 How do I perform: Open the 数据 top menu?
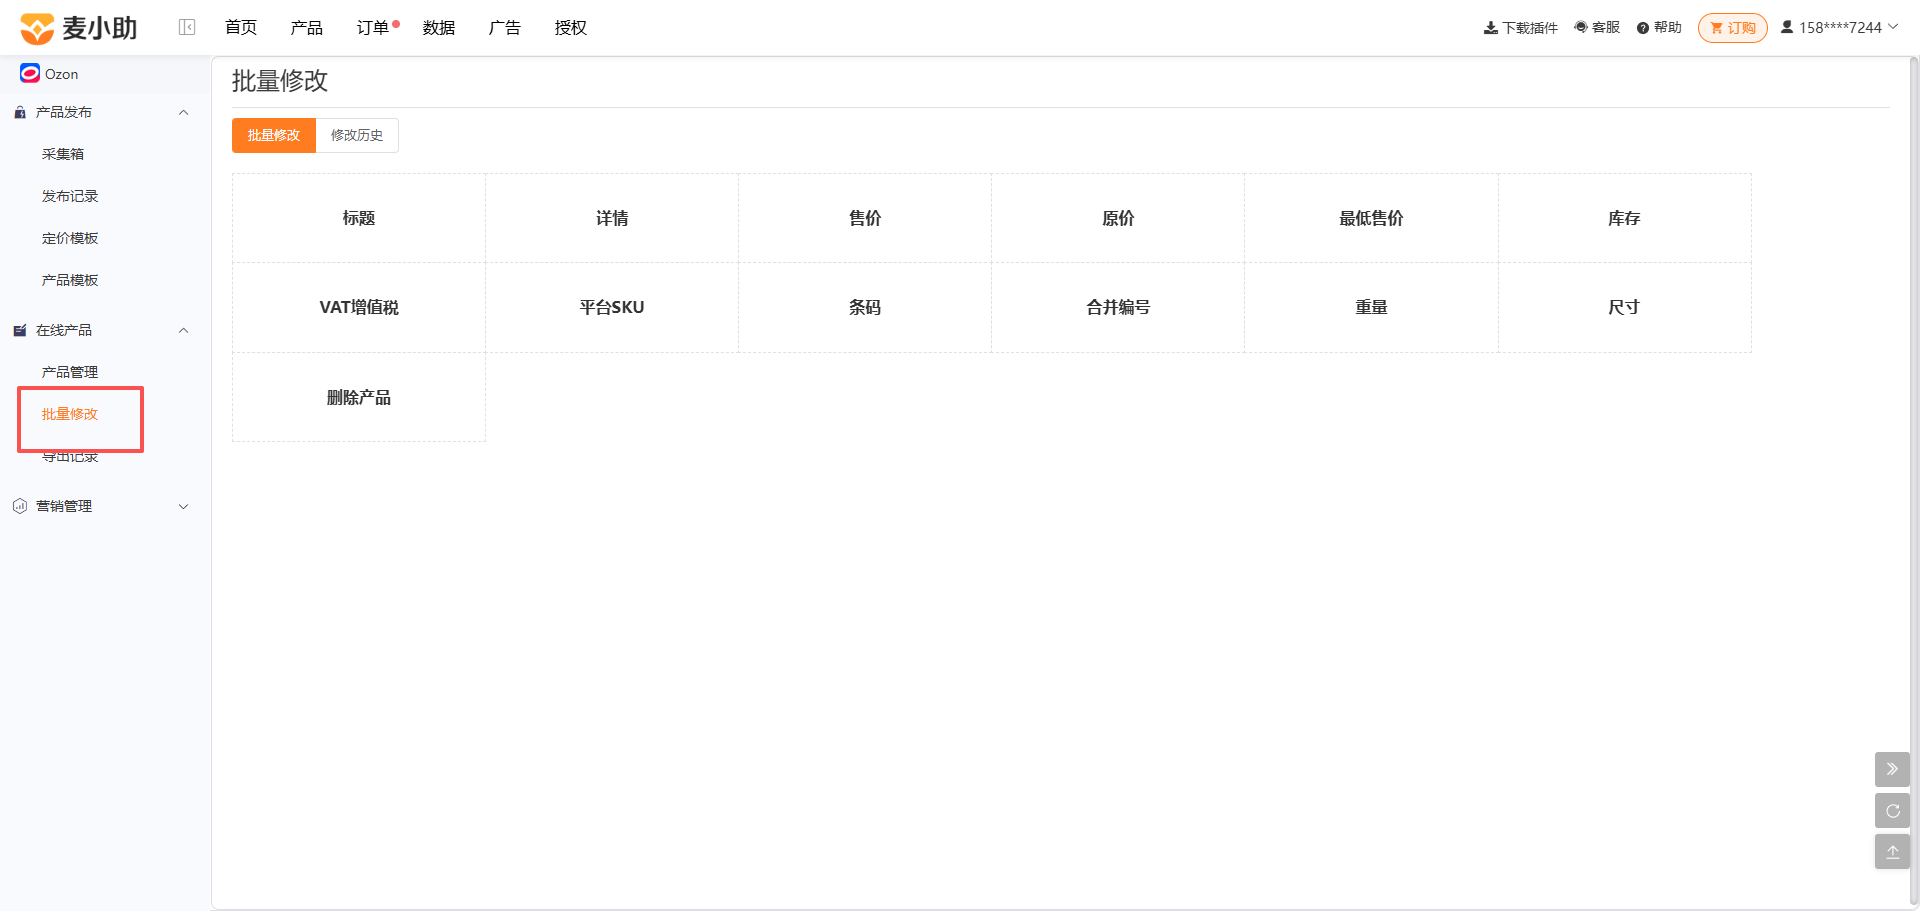pos(439,28)
